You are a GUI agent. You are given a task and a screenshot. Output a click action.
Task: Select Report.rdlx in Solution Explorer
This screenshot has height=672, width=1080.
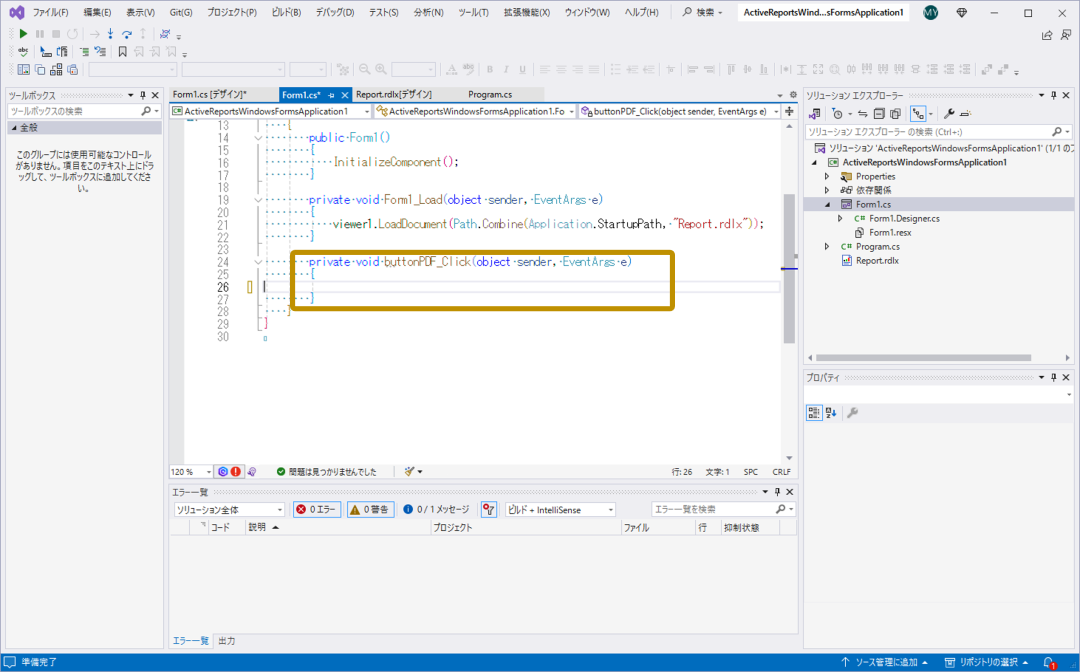pyautogui.click(x=877, y=261)
